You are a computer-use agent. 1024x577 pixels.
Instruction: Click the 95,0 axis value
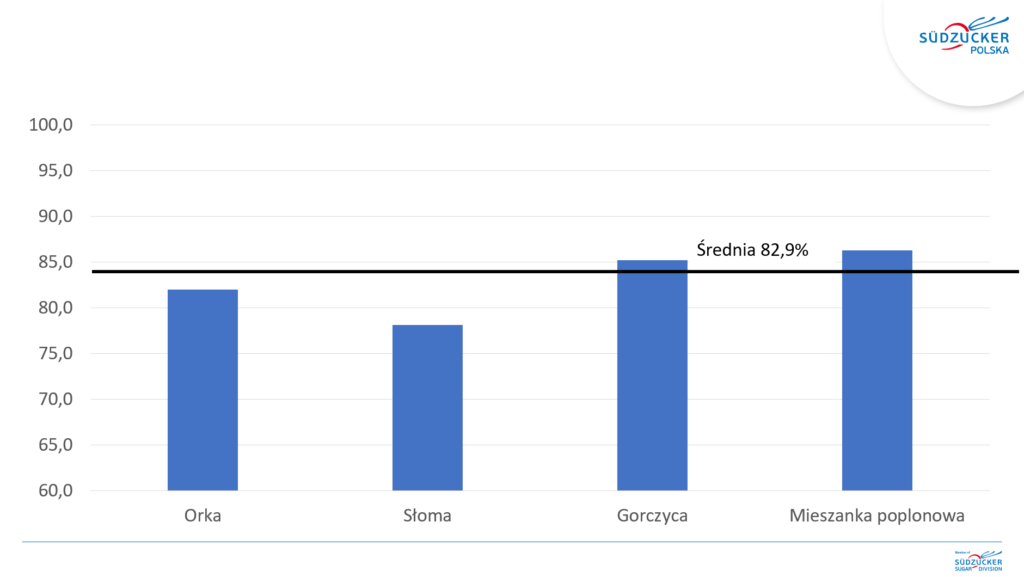56,170
